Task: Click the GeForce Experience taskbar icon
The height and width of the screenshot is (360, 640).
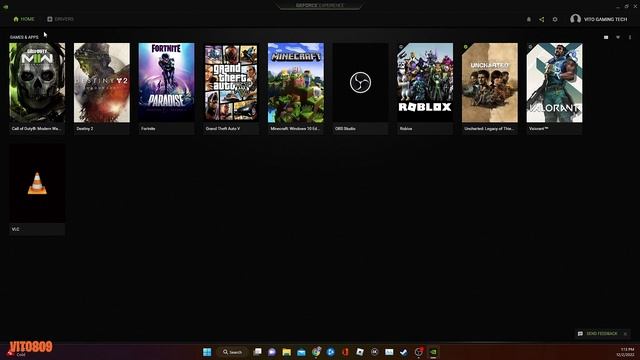Action: click(433, 352)
